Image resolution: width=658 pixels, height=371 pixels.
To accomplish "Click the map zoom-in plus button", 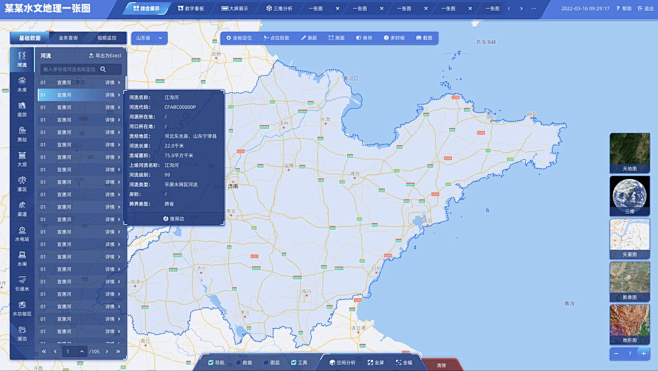I will pyautogui.click(x=643, y=353).
